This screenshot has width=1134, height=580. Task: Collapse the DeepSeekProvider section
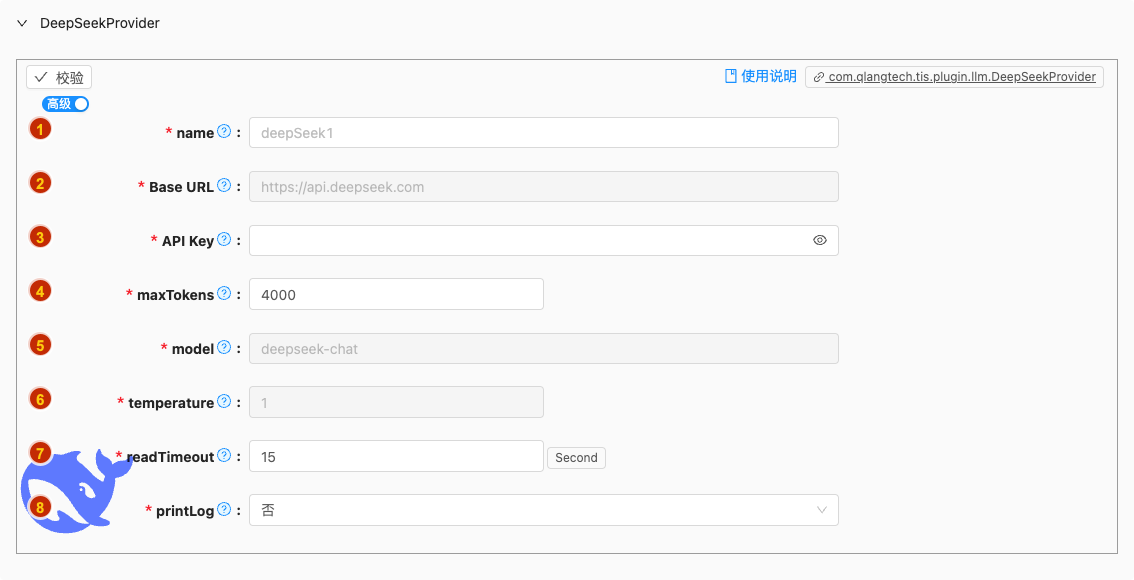[x=22, y=23]
